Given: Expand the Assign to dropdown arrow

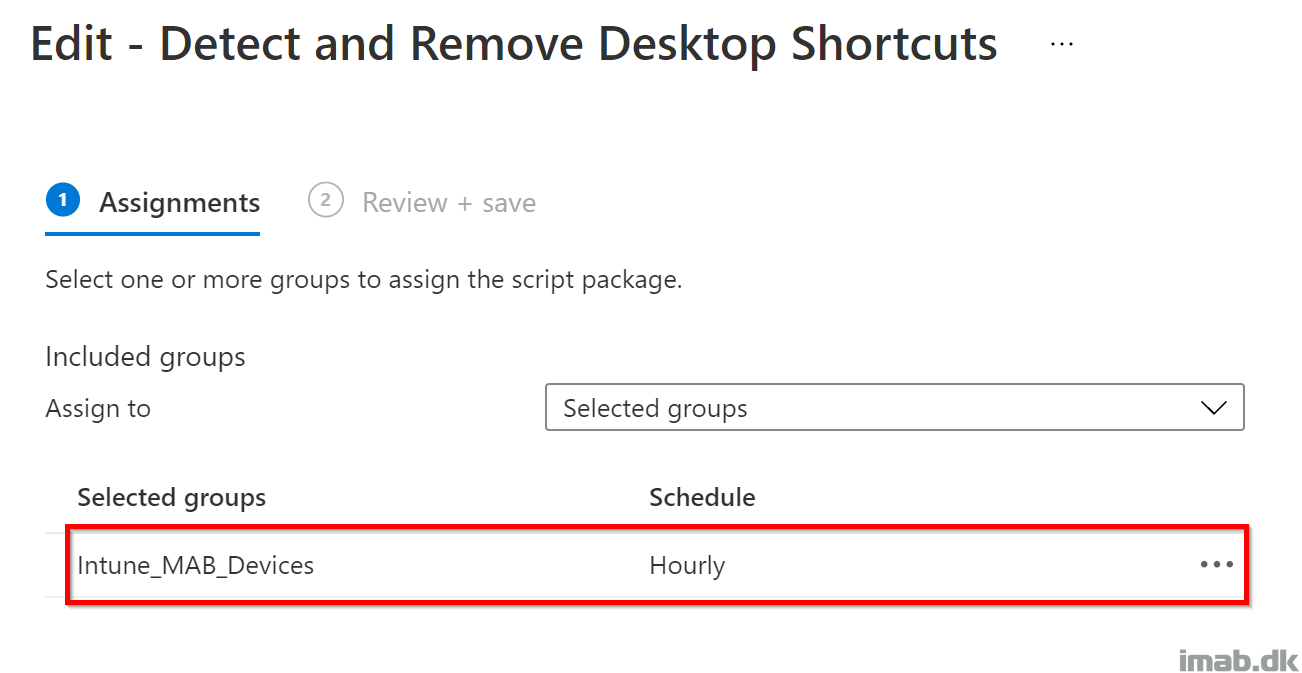Looking at the screenshot, I should coord(1213,408).
